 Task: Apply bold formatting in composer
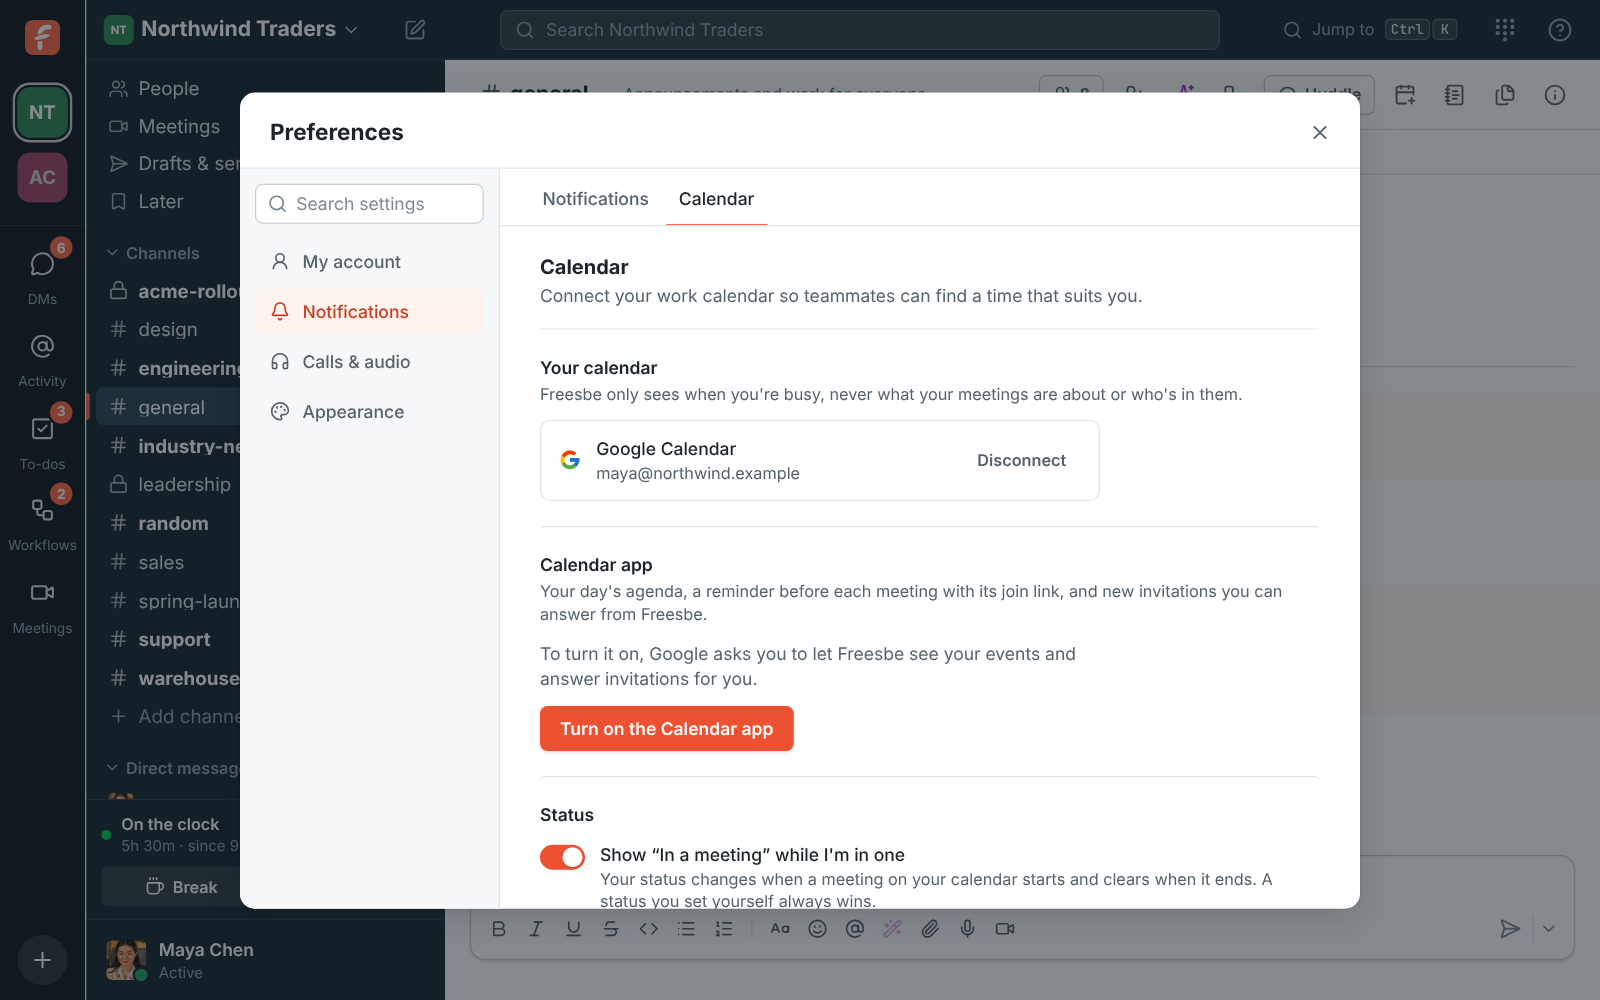pyautogui.click(x=499, y=929)
